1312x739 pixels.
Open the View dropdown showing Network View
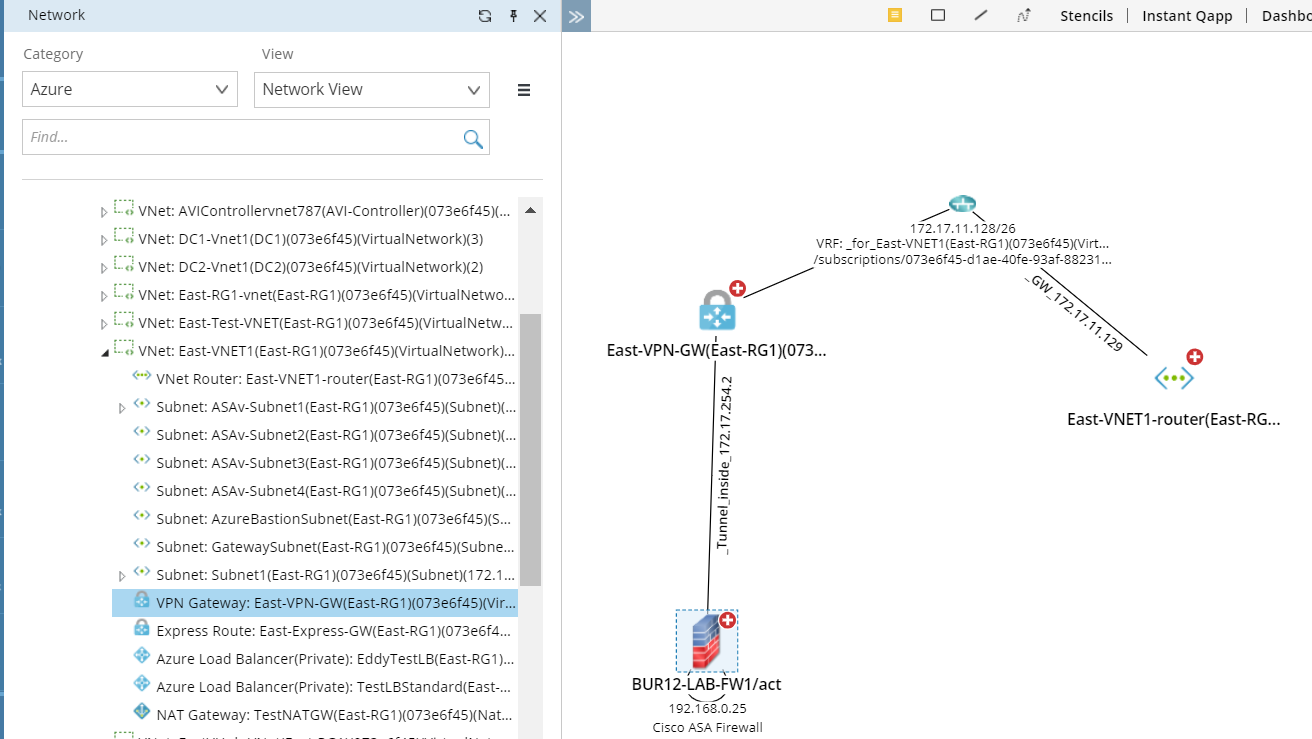(371, 89)
